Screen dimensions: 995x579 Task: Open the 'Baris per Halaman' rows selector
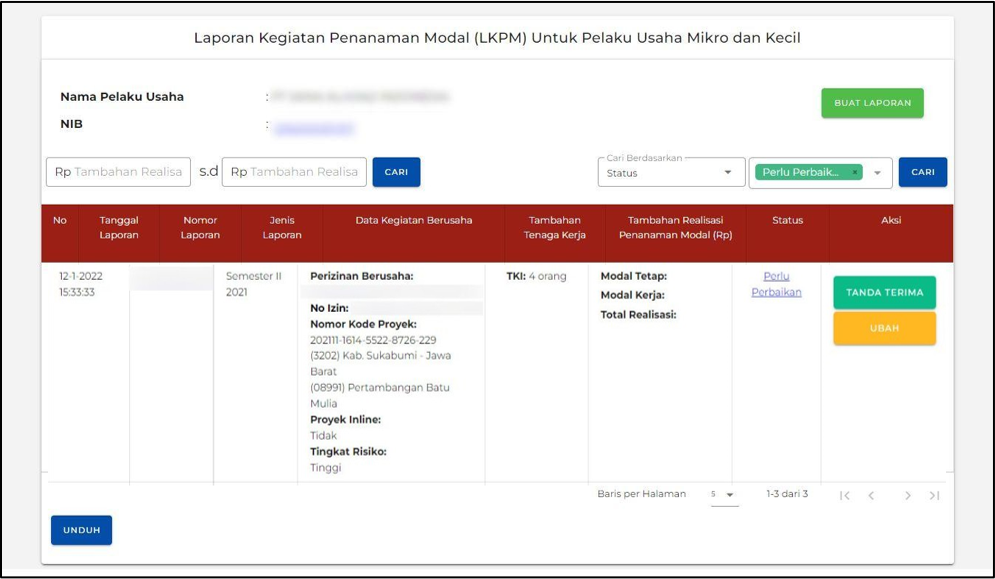(724, 495)
